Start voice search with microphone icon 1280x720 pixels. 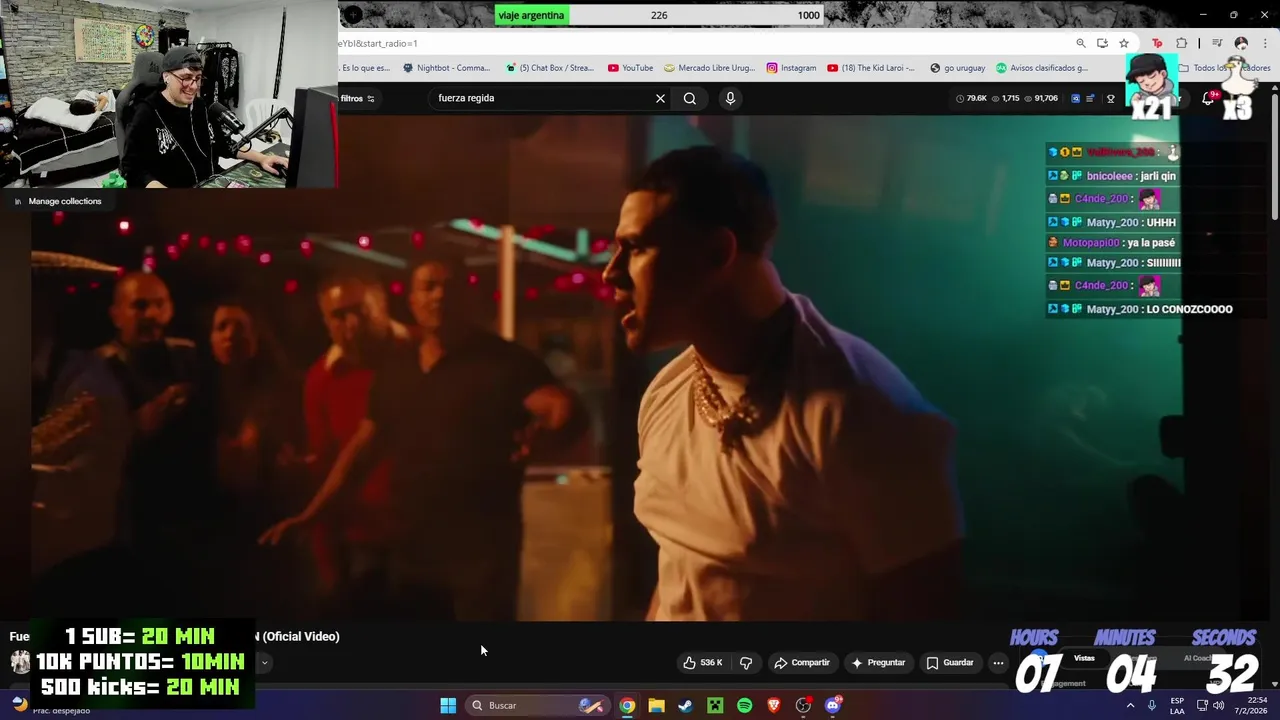[x=730, y=98]
